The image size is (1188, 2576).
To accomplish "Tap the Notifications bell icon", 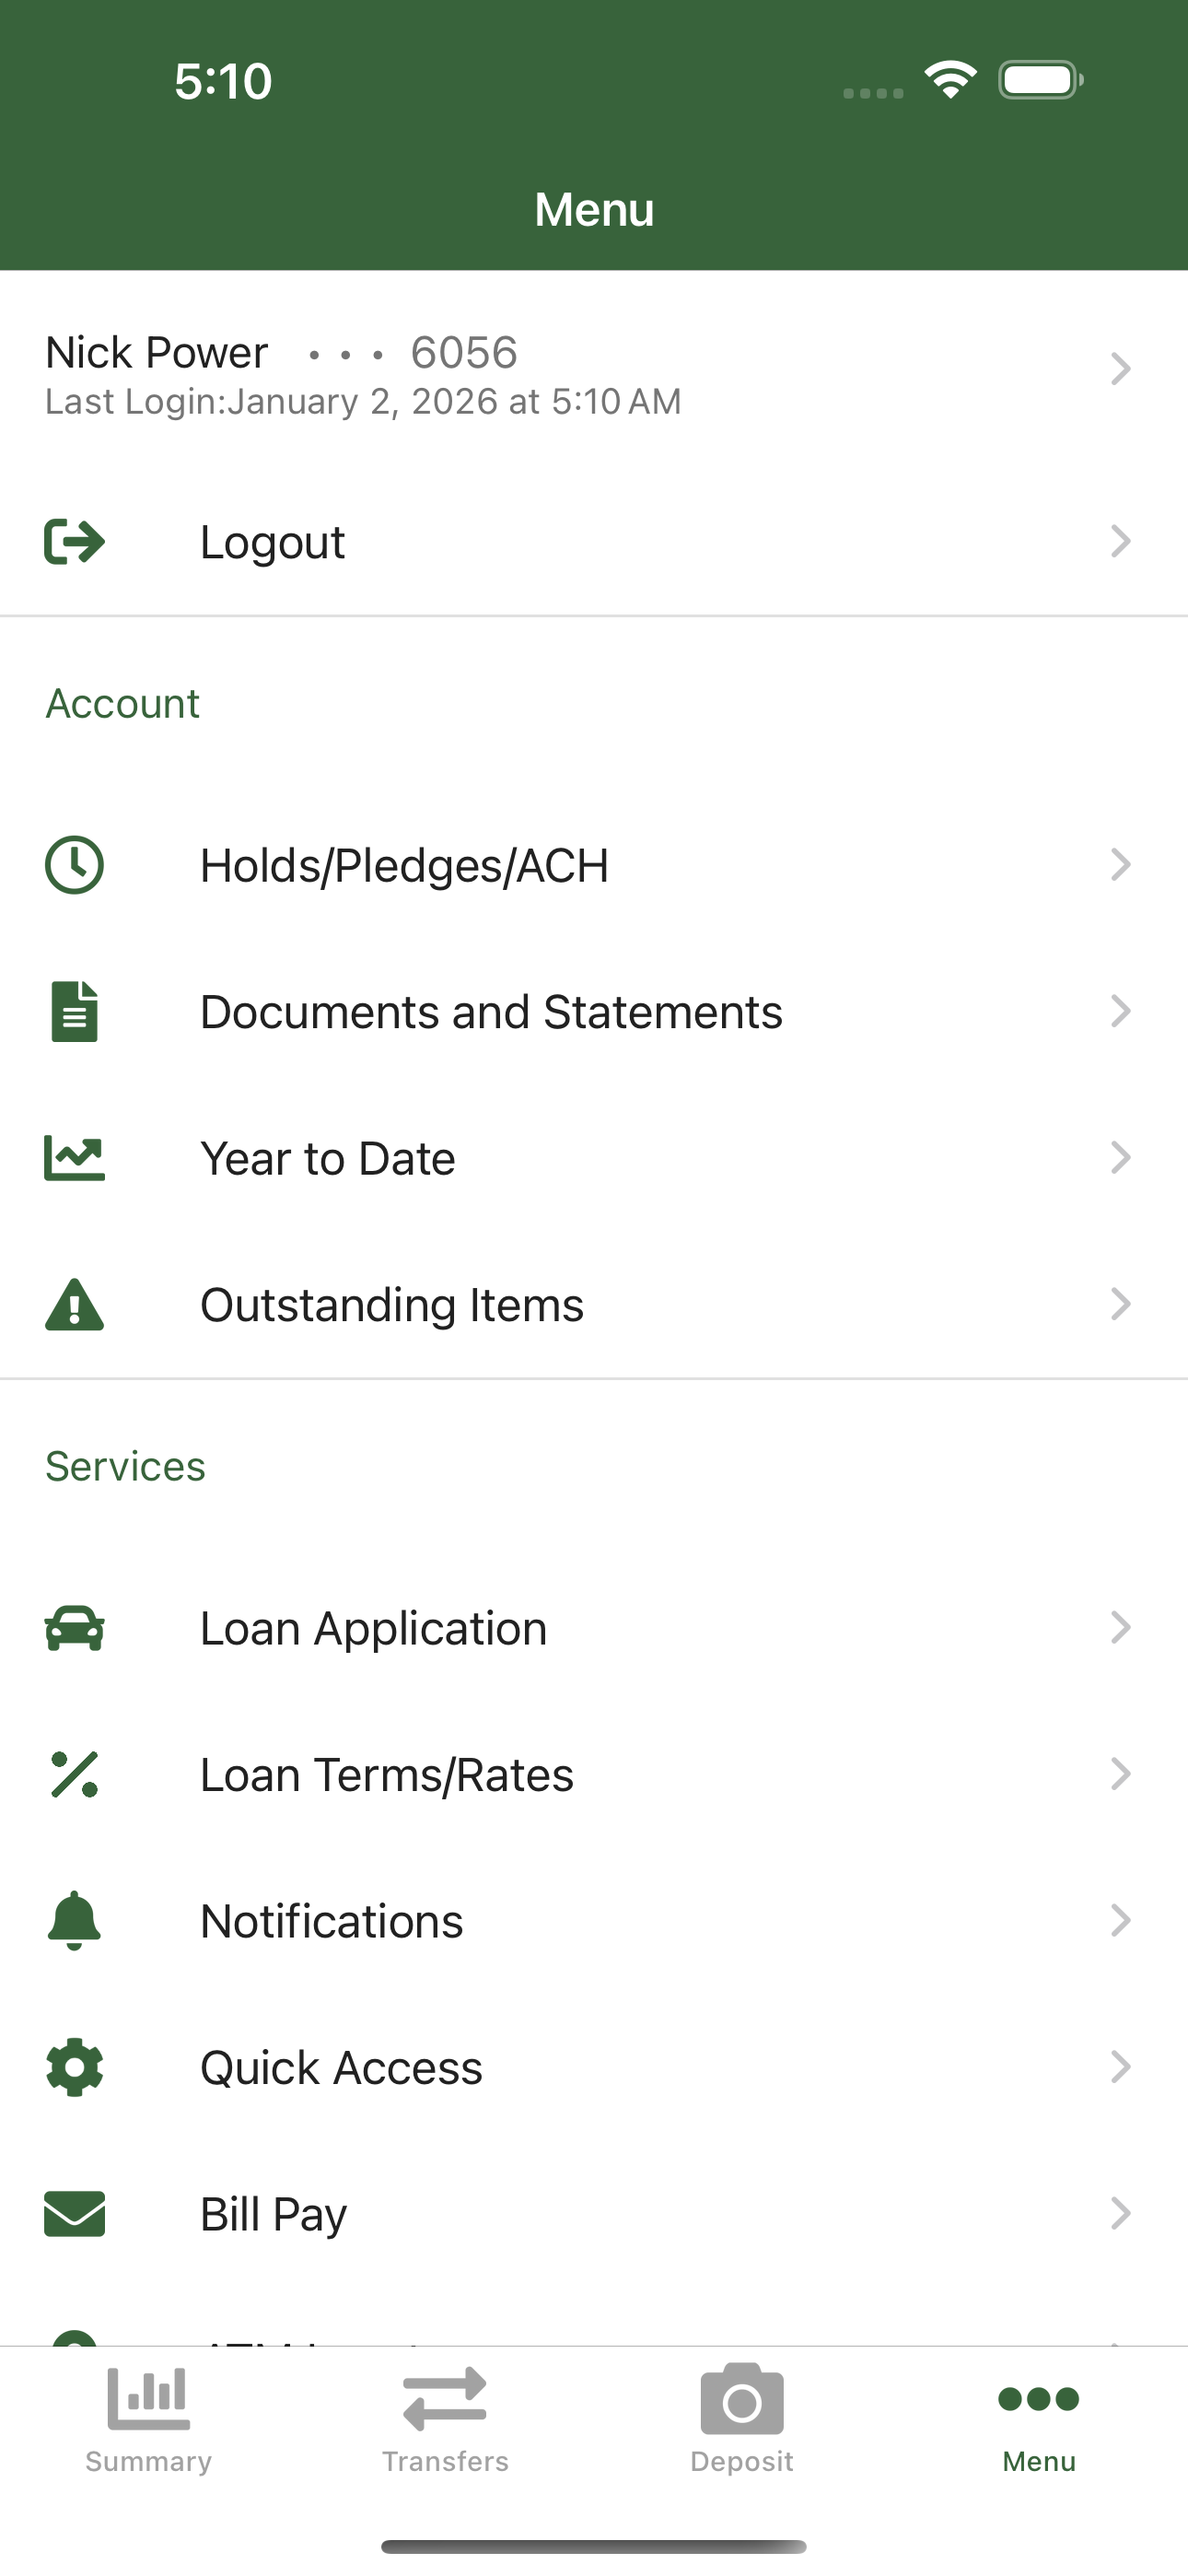I will point(75,1920).
